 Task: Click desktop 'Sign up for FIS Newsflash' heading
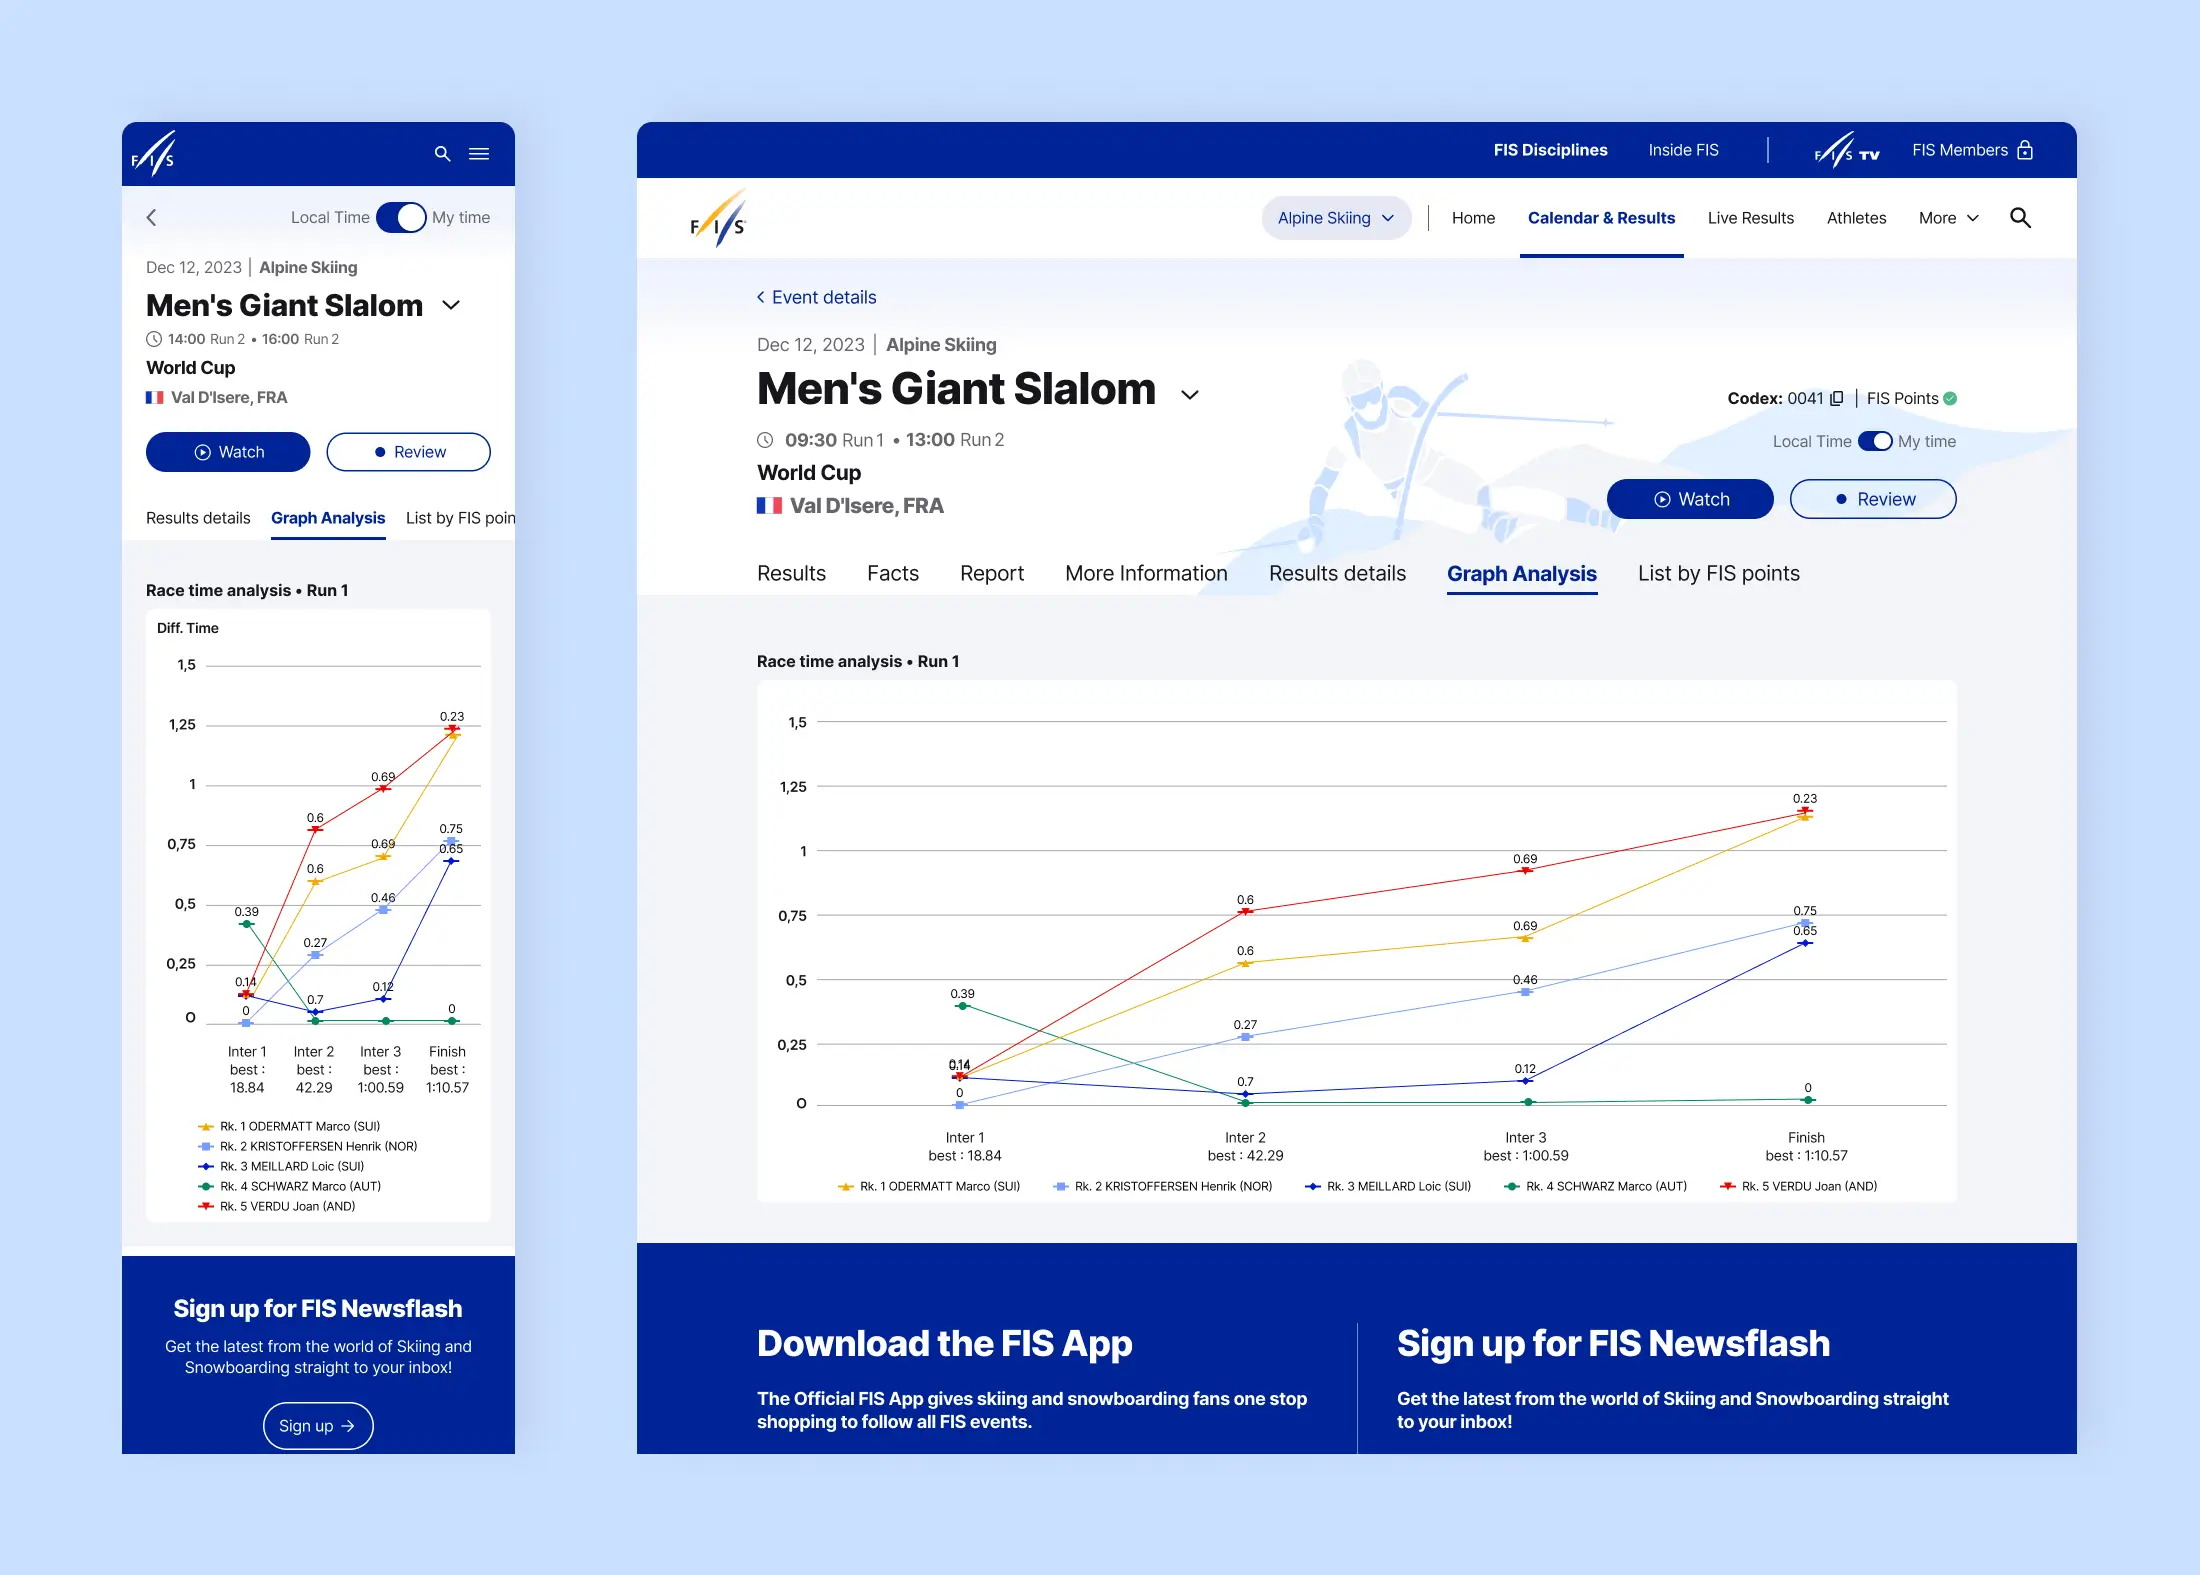[x=1613, y=1343]
